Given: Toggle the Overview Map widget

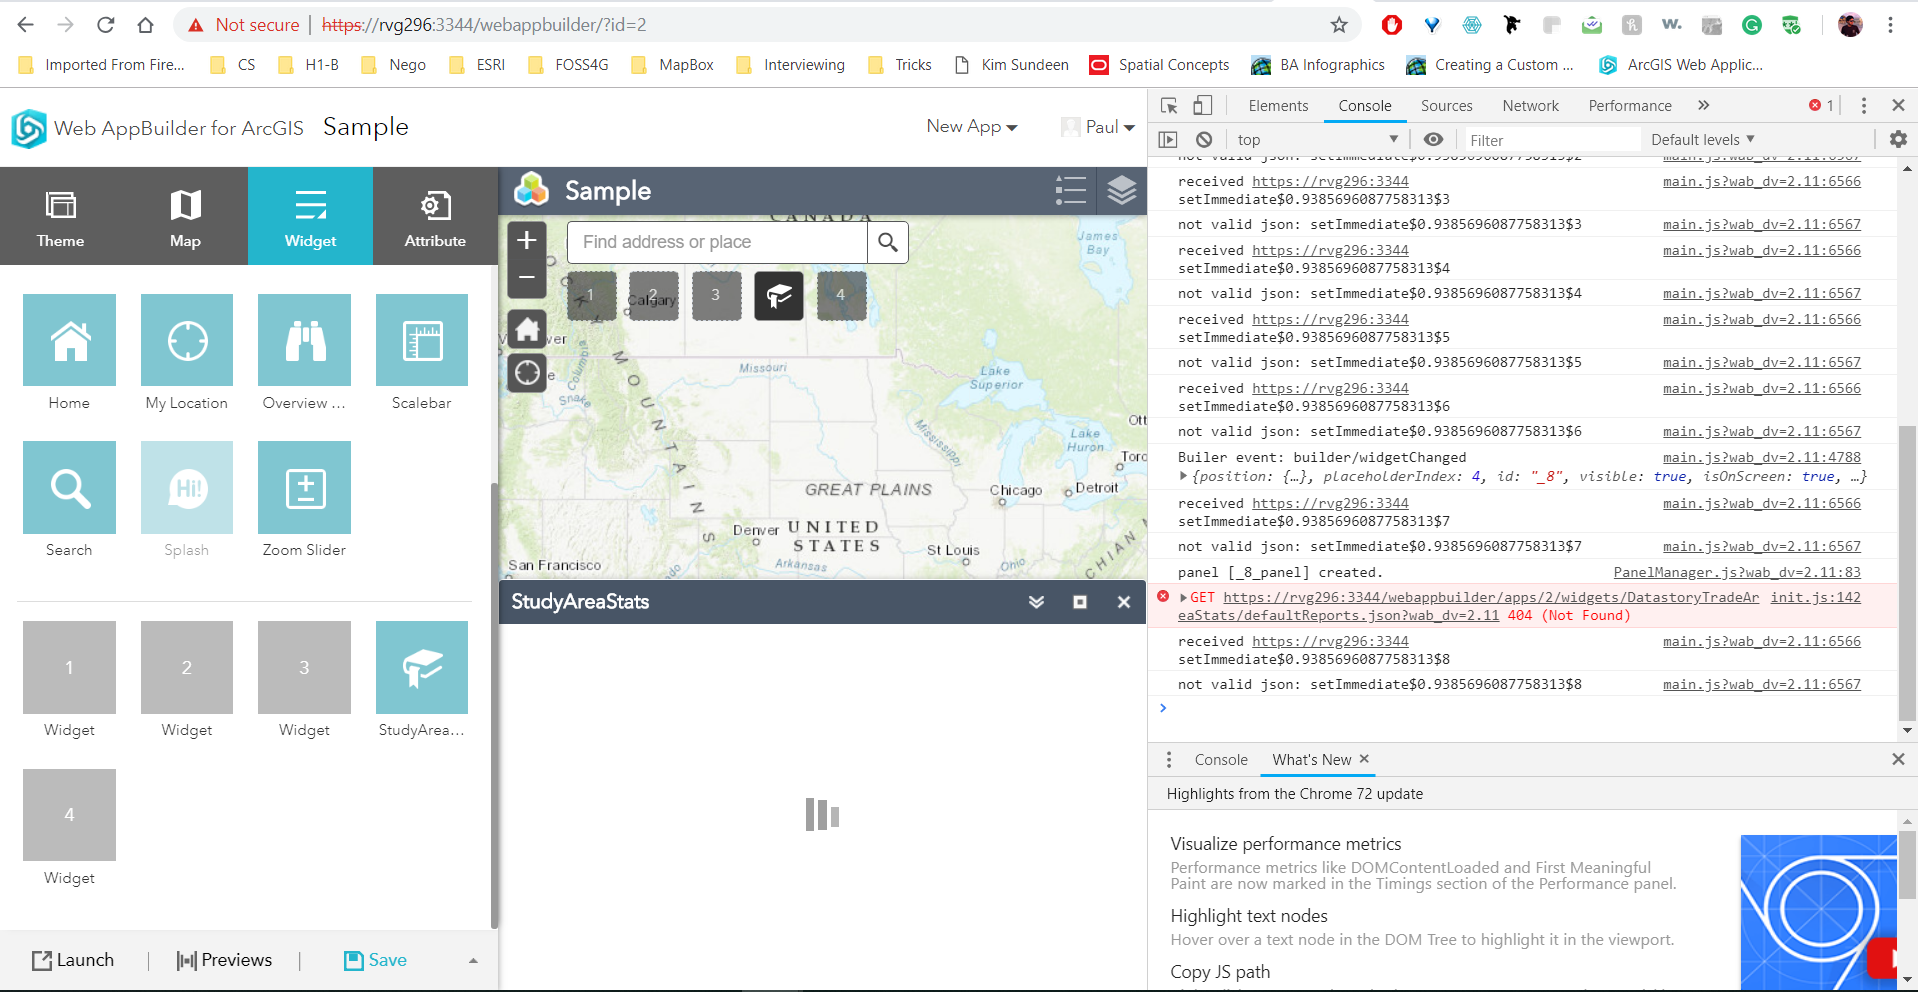Looking at the screenshot, I should pos(304,340).
